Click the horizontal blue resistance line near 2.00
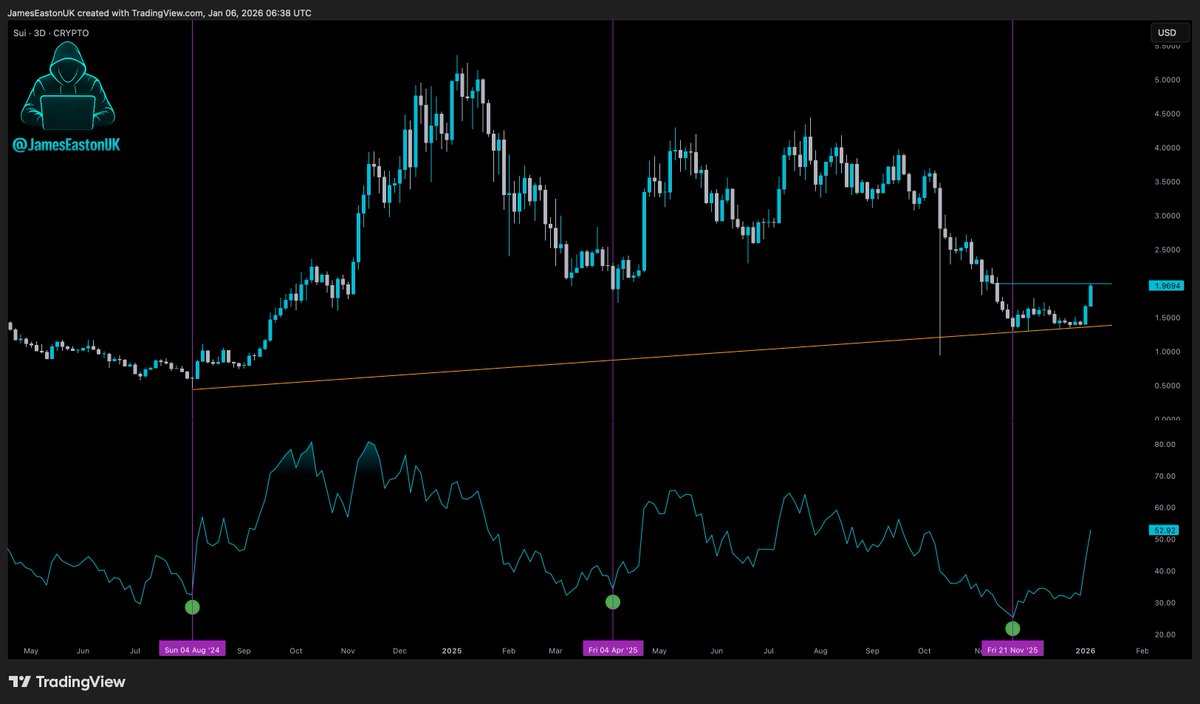 click(x=1060, y=284)
